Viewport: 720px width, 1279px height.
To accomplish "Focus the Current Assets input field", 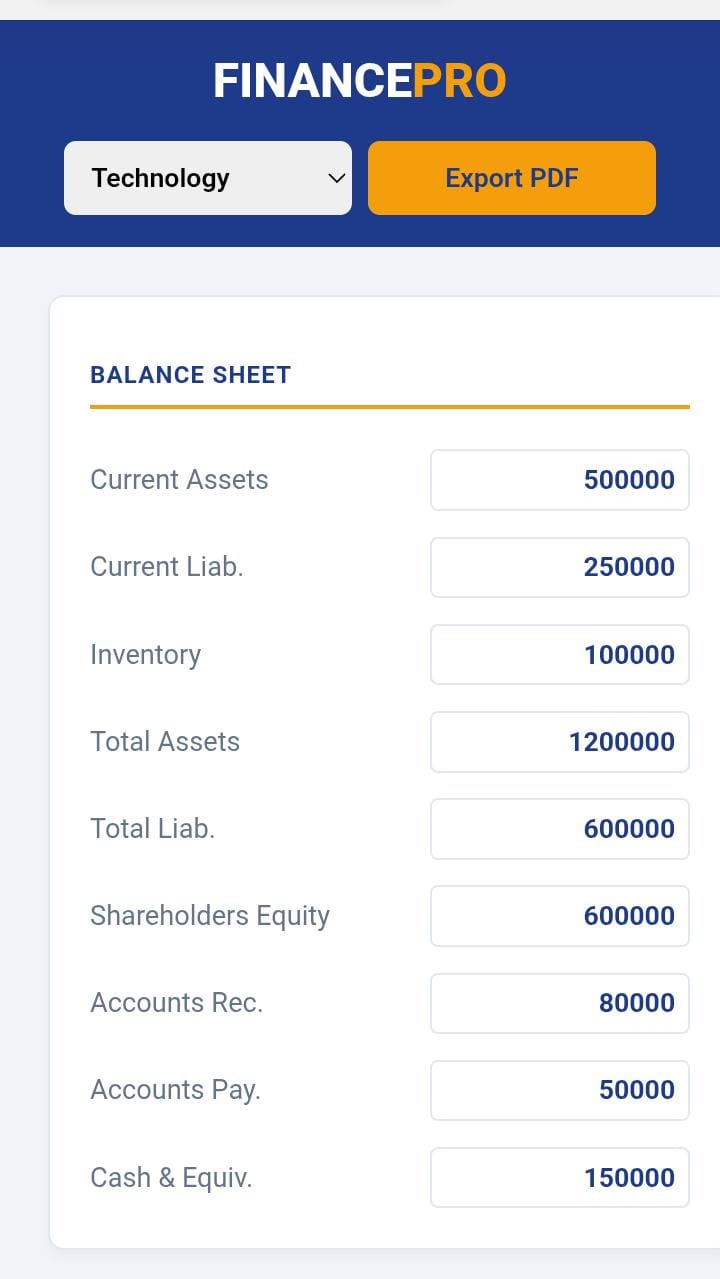I will coord(559,480).
